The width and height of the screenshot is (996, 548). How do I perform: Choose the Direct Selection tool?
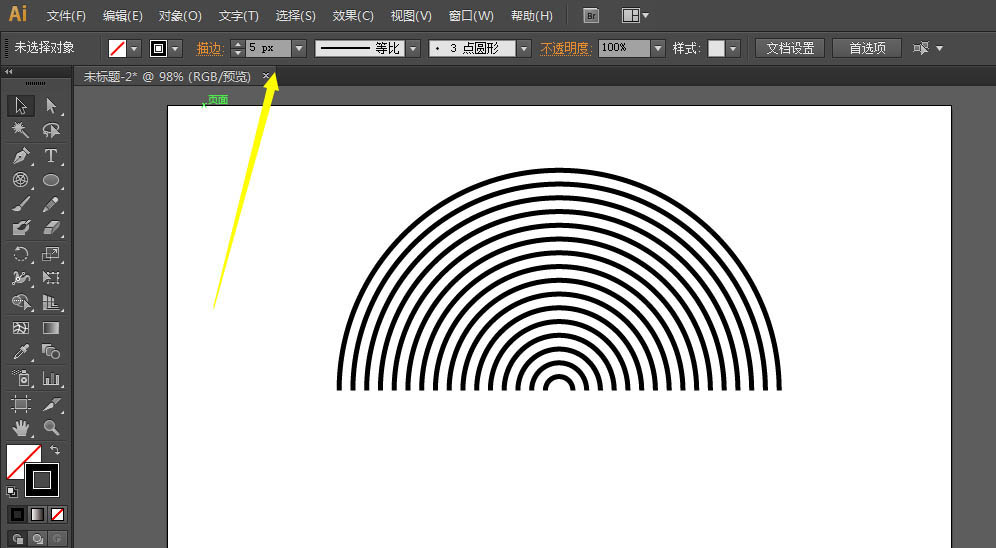(x=51, y=106)
